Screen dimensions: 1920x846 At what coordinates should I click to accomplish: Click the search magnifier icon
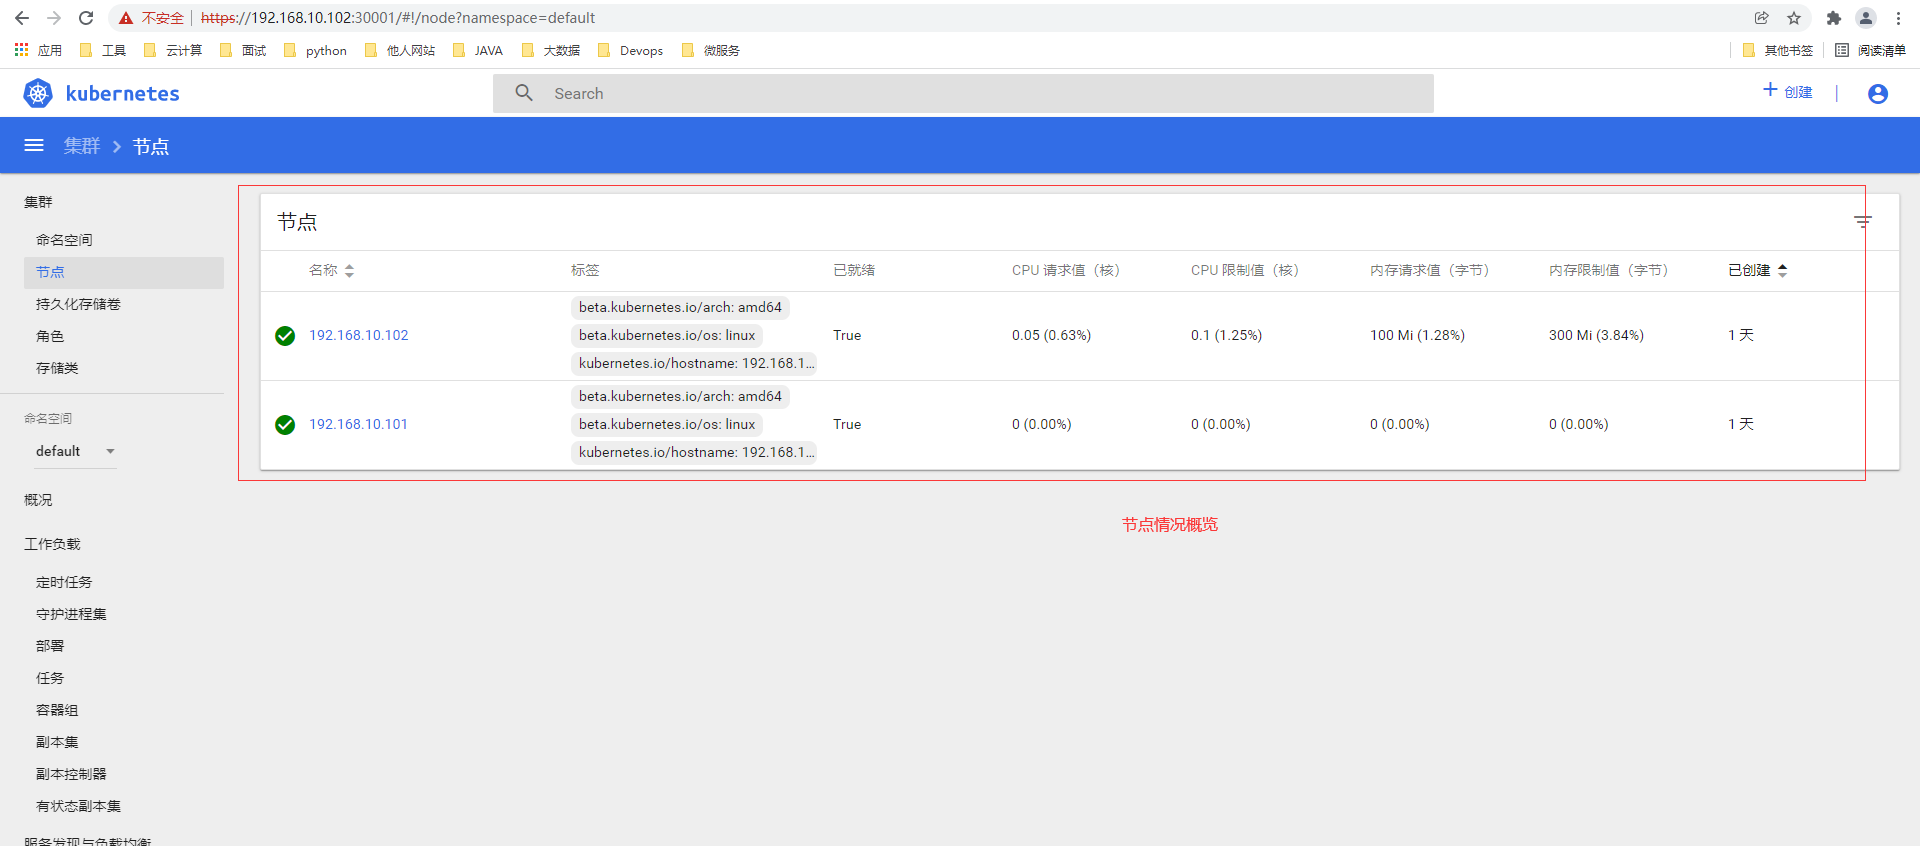524,93
